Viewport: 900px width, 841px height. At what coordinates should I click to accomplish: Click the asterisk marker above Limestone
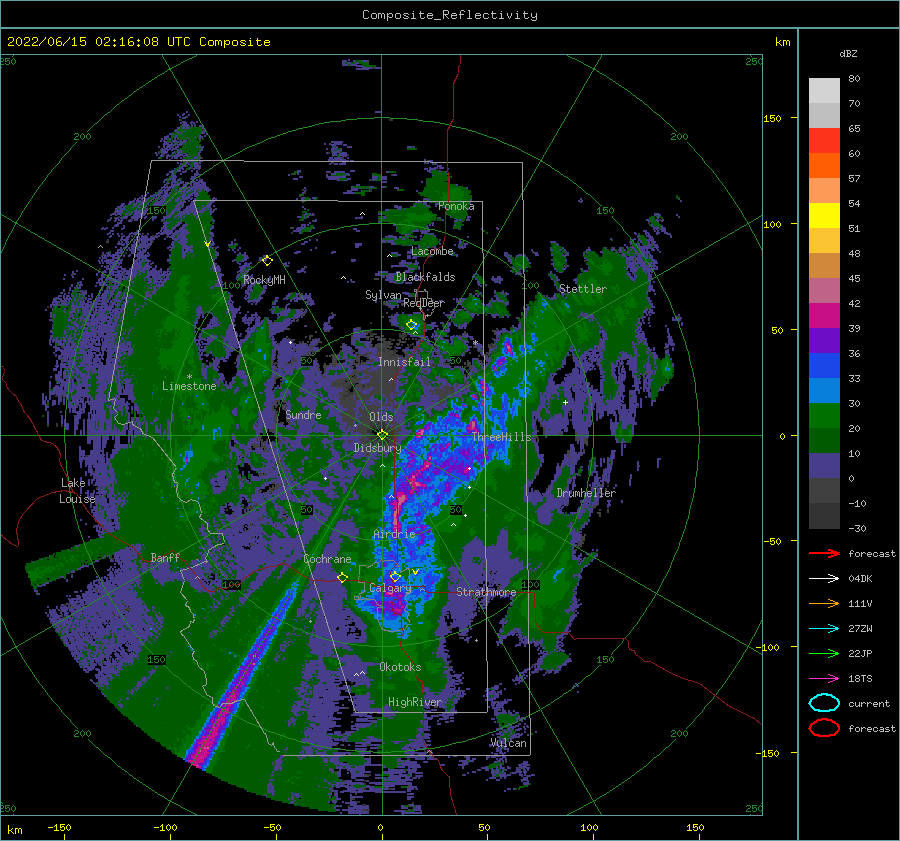[189, 377]
